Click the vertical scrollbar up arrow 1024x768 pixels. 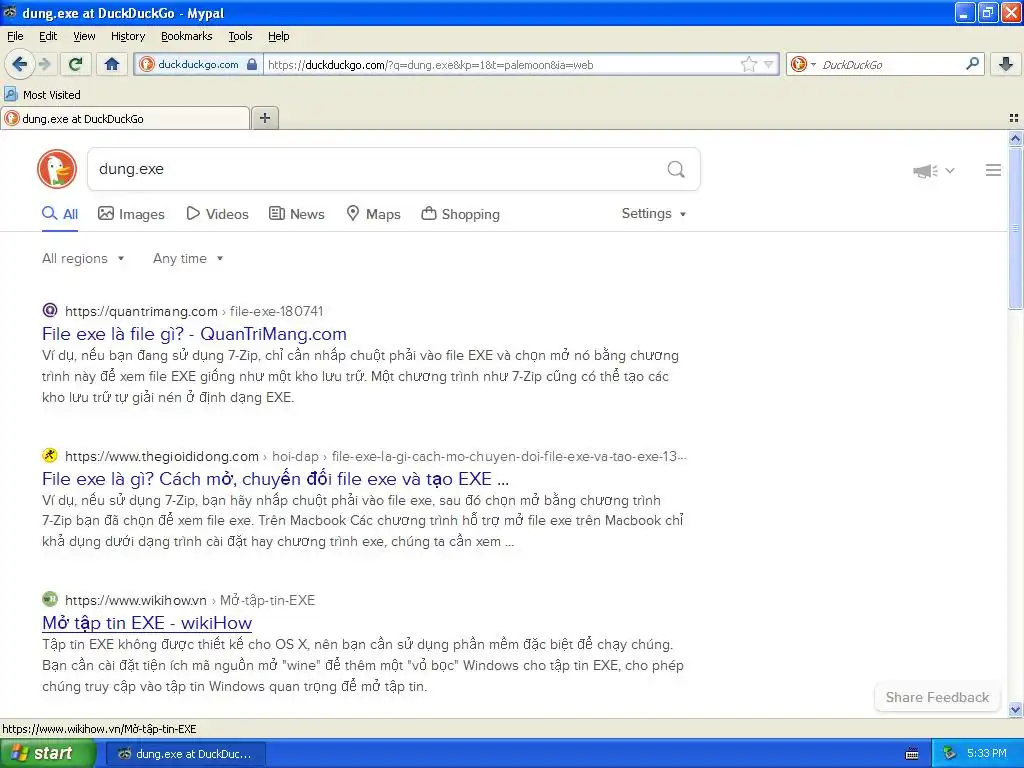click(1015, 138)
